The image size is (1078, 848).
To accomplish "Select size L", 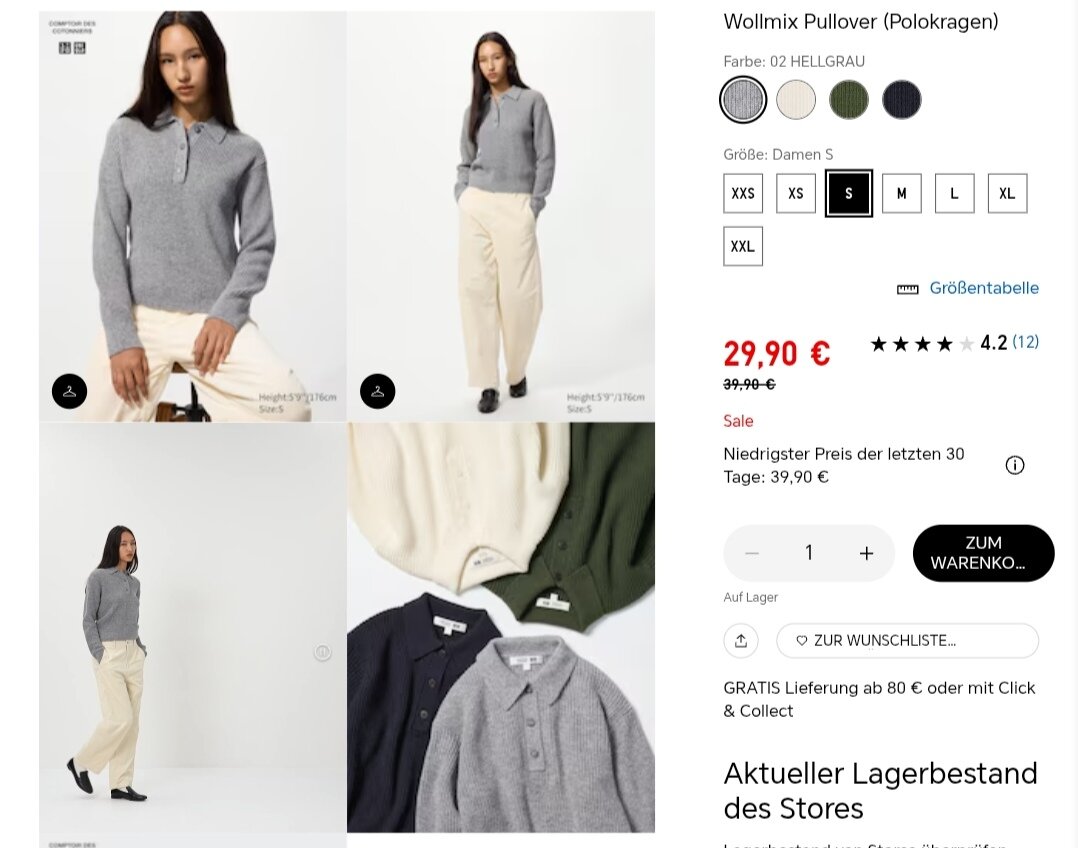I will [954, 193].
